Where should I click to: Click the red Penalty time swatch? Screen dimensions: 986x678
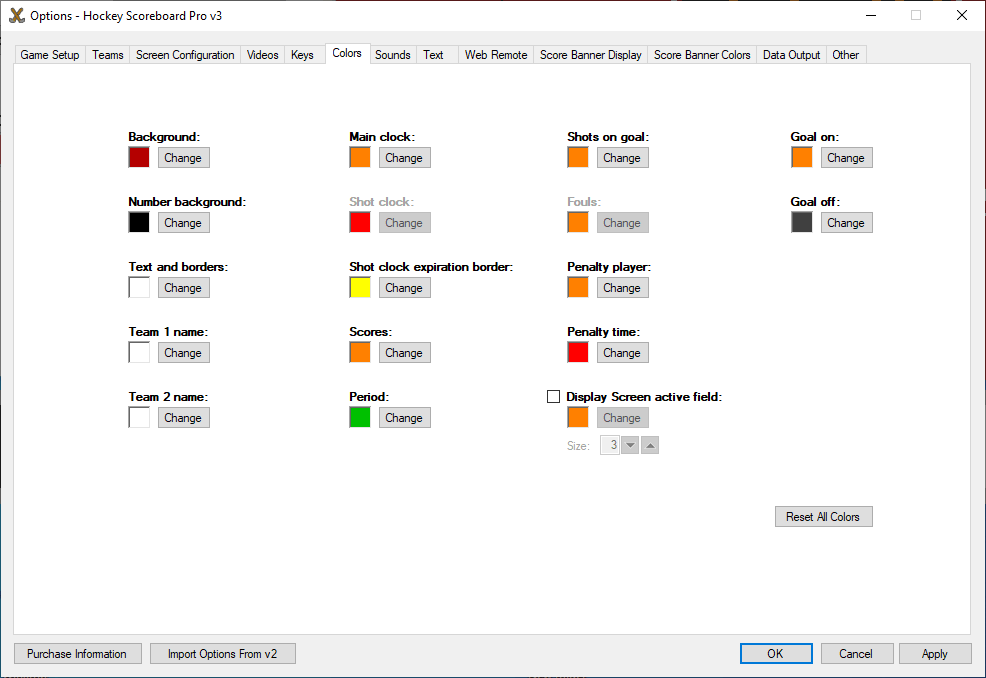coord(578,352)
